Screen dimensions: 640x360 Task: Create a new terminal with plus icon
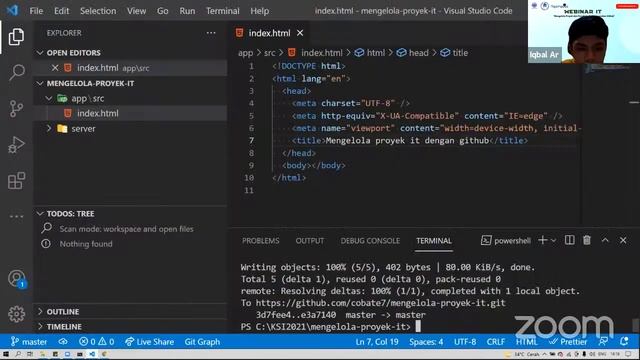coord(542,240)
